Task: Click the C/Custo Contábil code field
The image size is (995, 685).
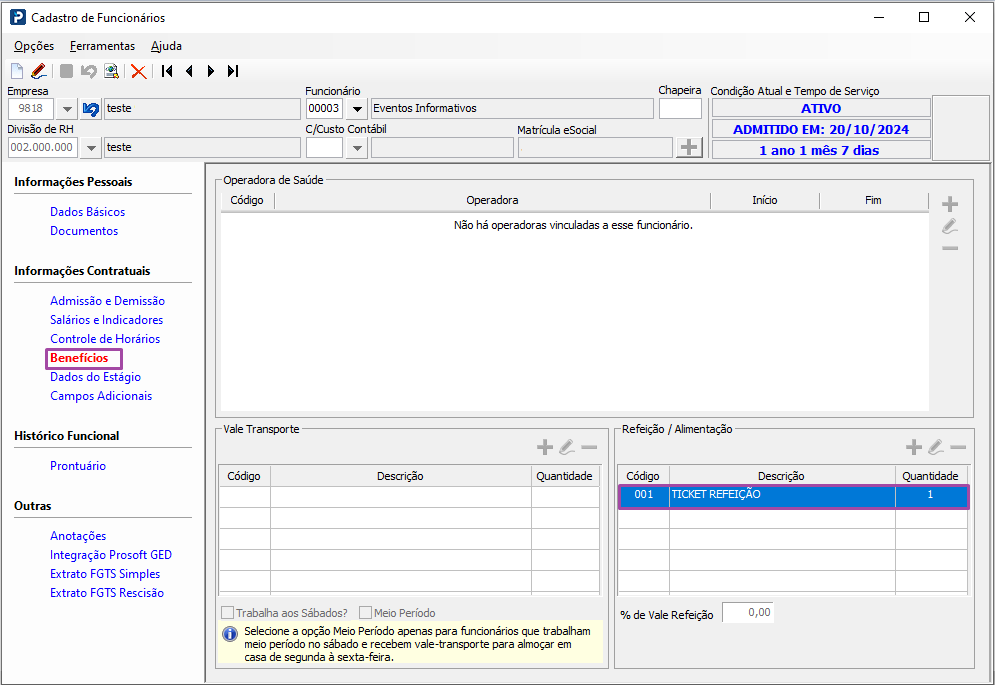Action: (324, 148)
